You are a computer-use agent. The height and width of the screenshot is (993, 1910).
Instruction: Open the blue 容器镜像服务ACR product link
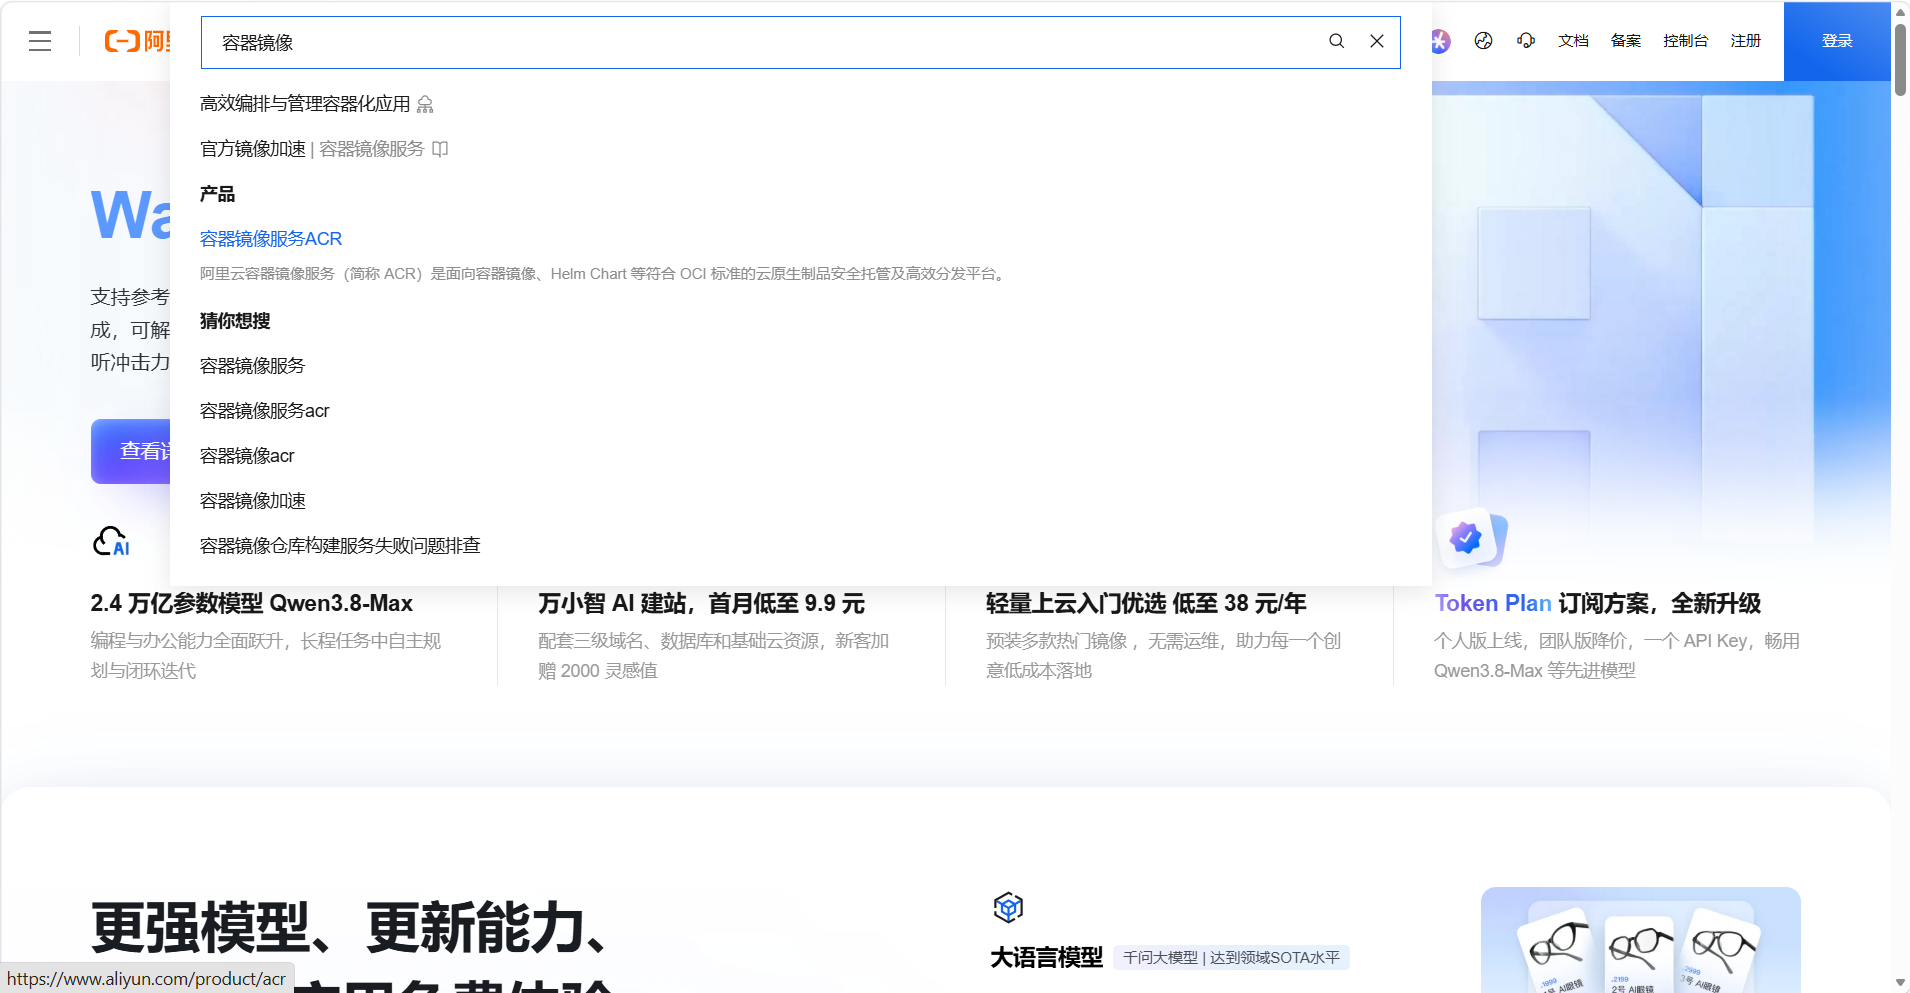tap(271, 239)
